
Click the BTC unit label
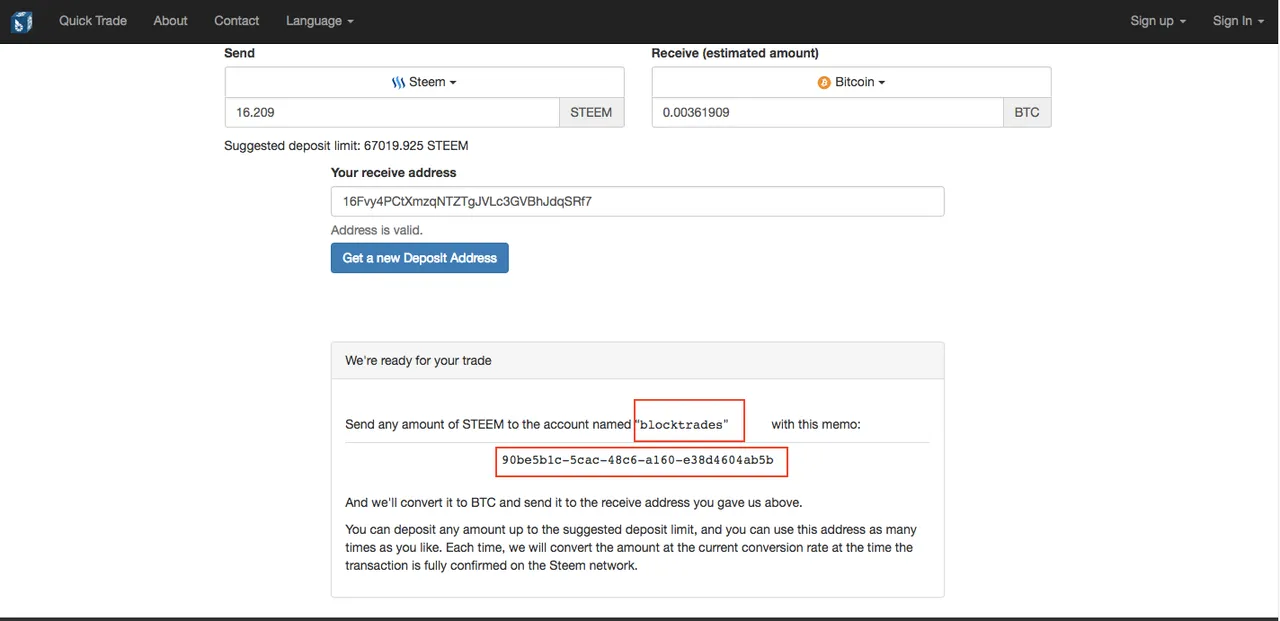(x=1027, y=112)
